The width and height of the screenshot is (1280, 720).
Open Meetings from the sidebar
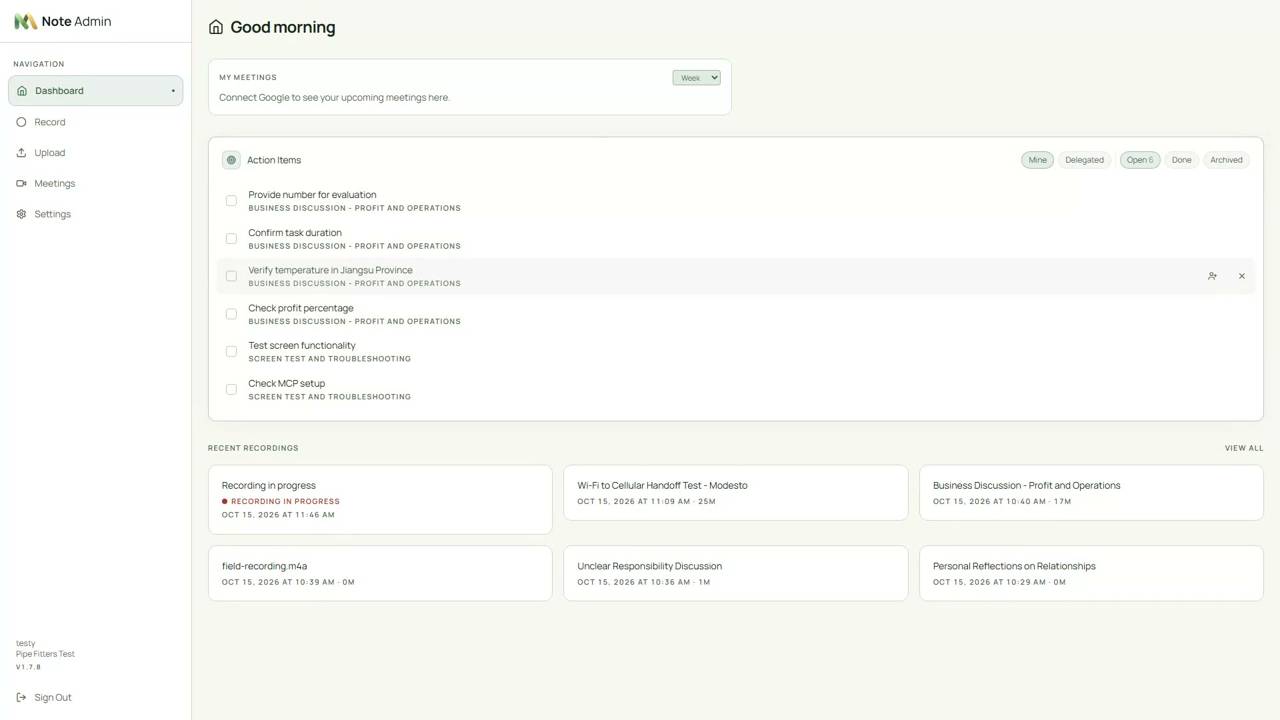[96, 183]
